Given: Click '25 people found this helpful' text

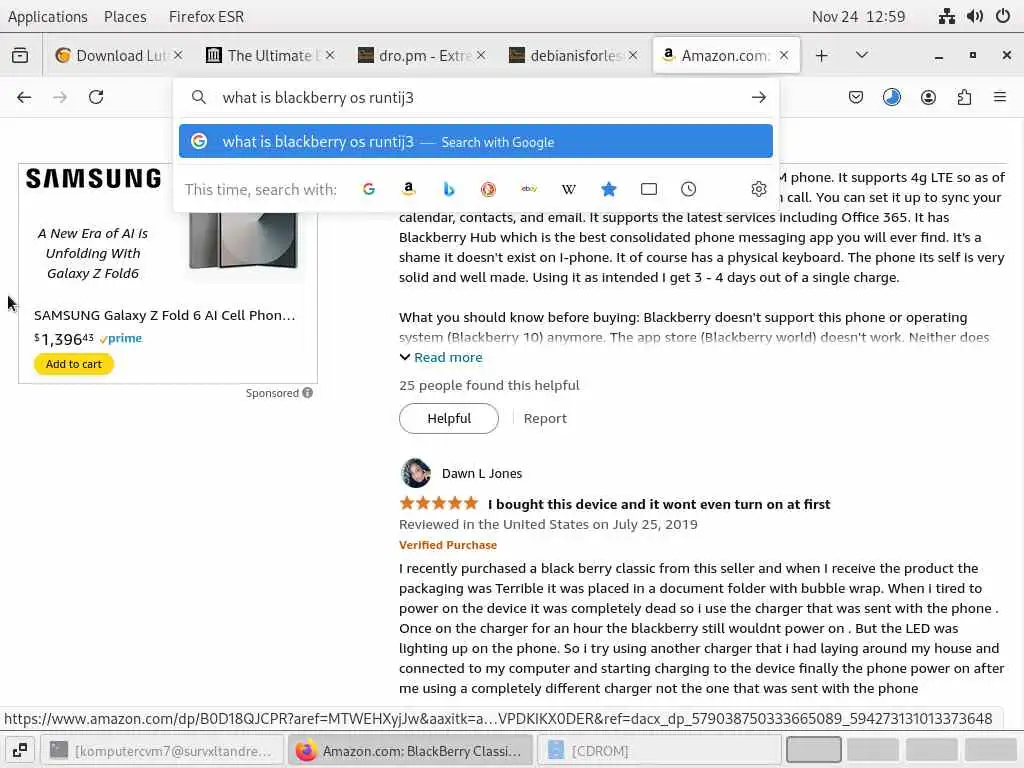Looking at the screenshot, I should pos(489,385).
